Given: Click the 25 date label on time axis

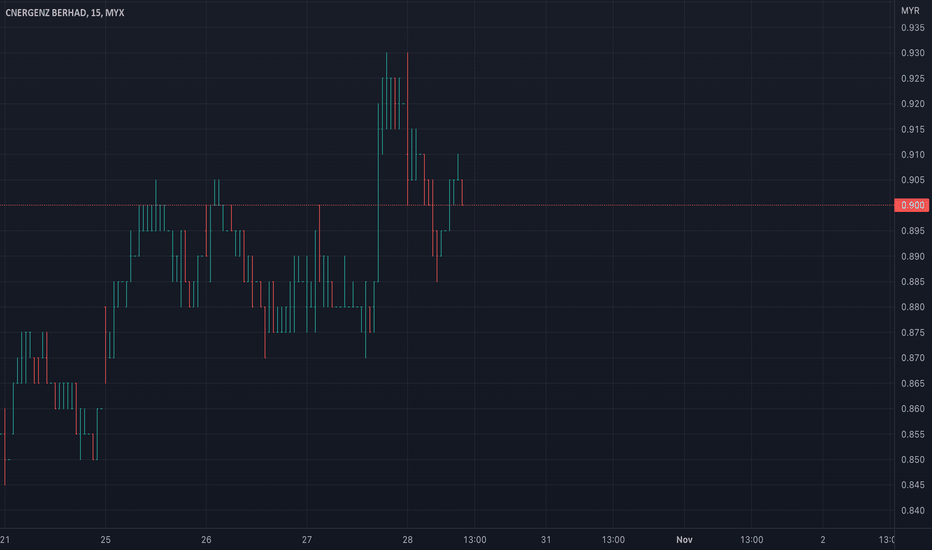Looking at the screenshot, I should click(105, 540).
